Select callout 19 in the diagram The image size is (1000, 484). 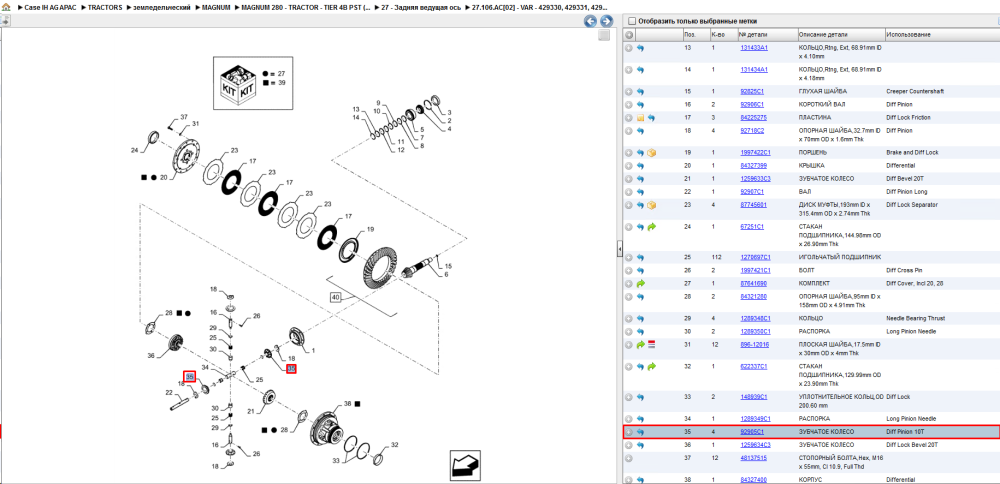coord(370,229)
